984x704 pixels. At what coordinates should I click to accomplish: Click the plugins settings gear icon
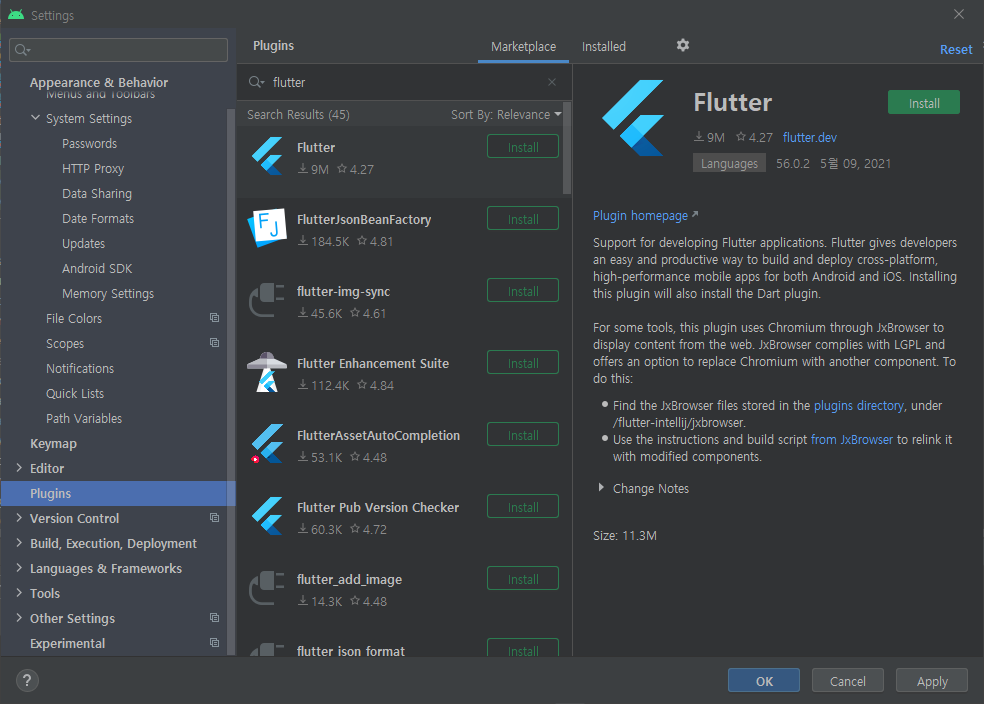[683, 45]
